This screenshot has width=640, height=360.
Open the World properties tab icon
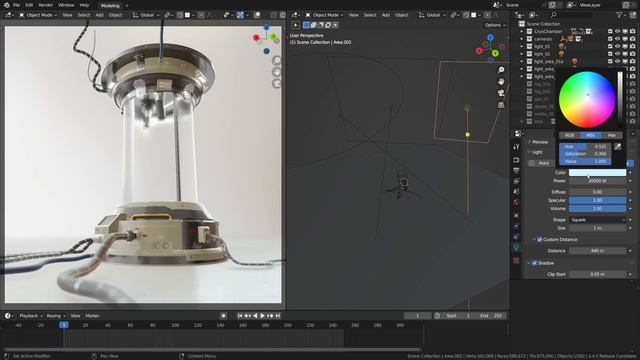pos(516,202)
